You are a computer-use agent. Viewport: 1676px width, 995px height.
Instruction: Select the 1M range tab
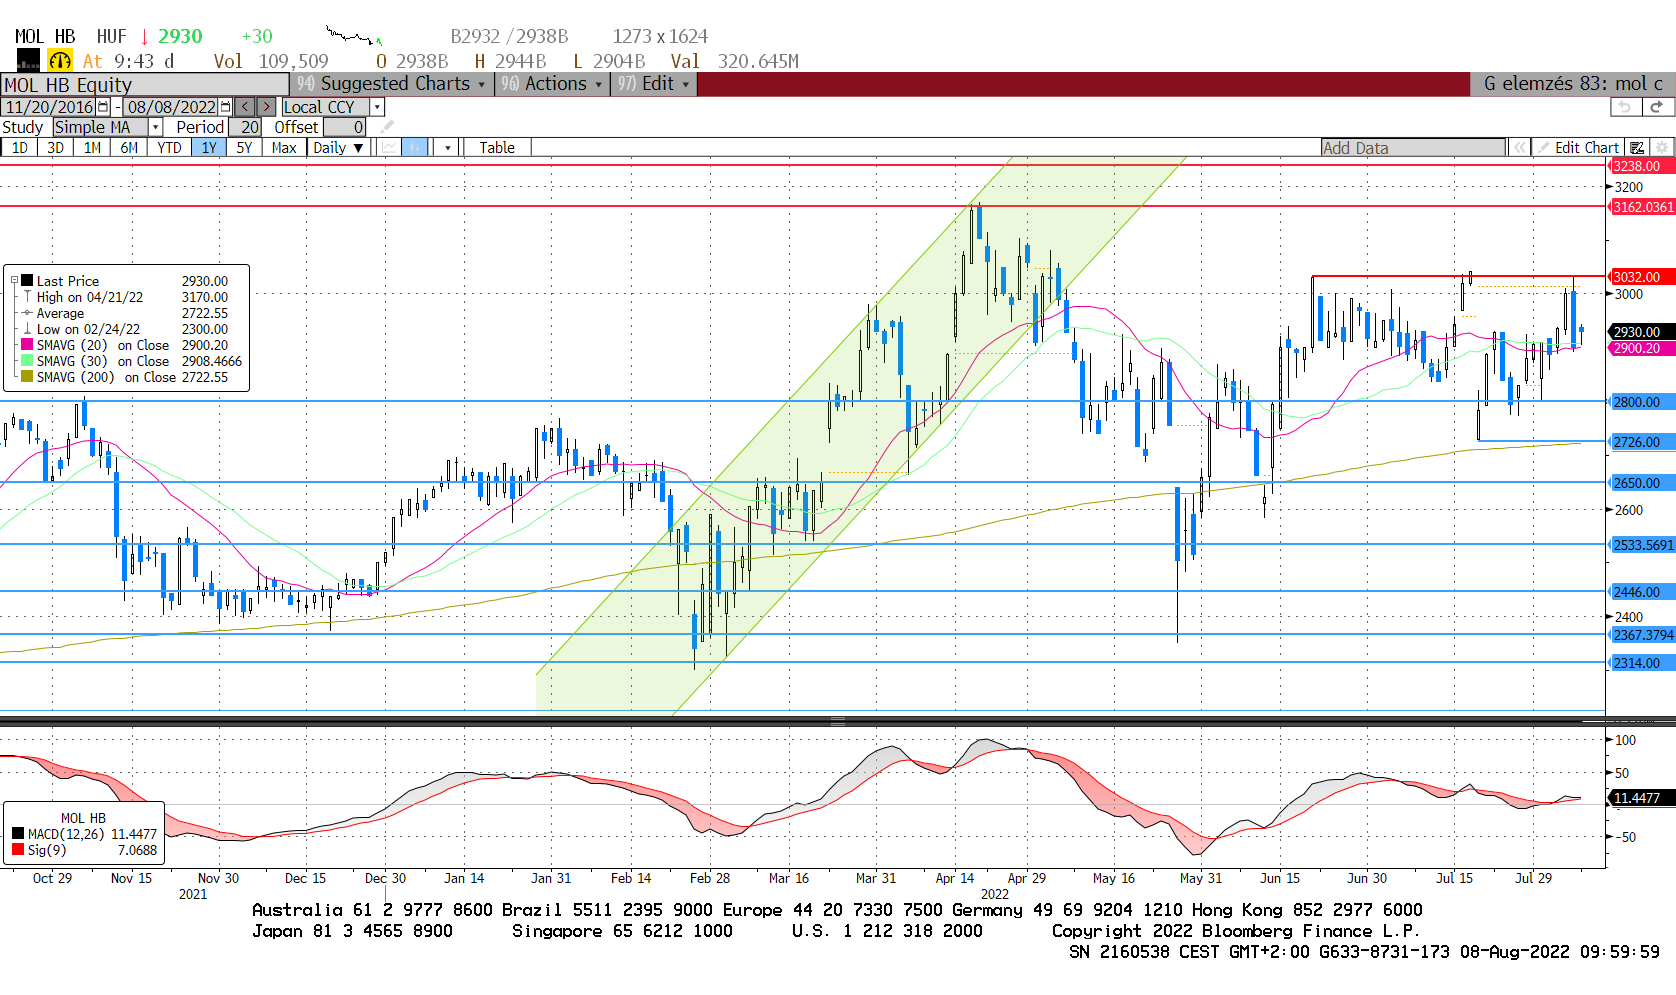[92, 148]
